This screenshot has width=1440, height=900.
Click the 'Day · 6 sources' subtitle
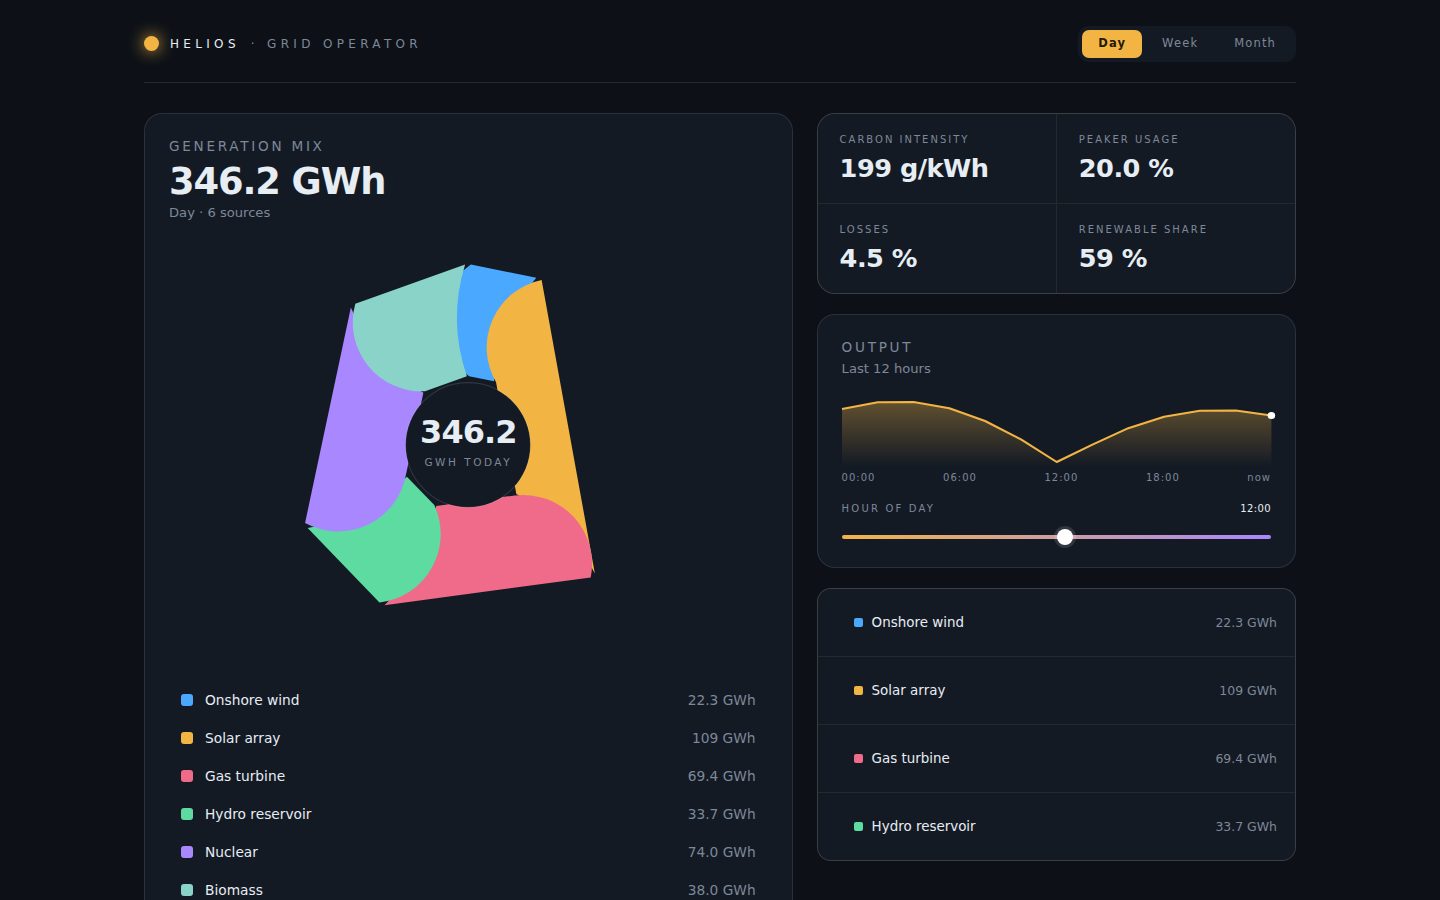click(220, 212)
